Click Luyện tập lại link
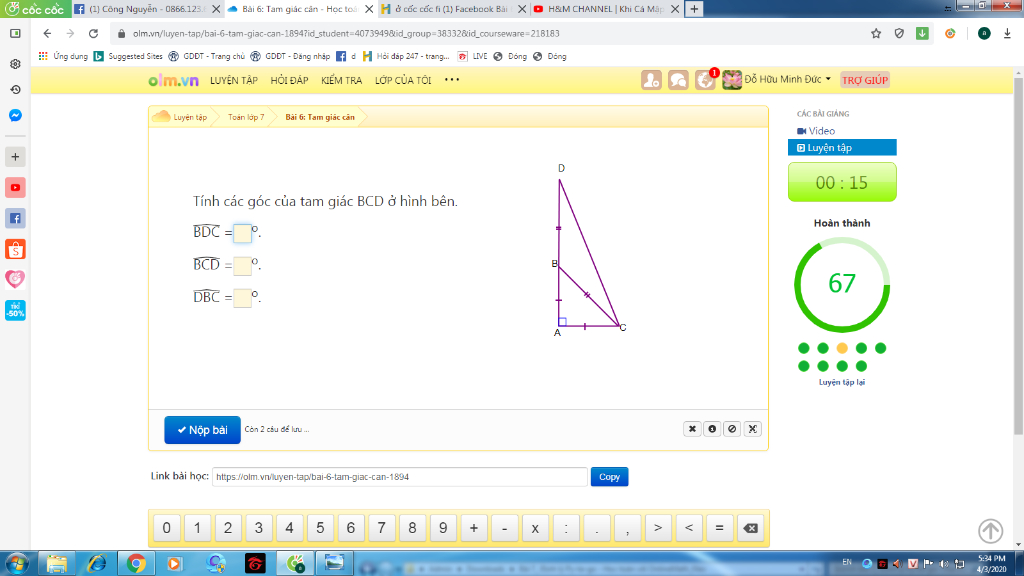 point(842,382)
